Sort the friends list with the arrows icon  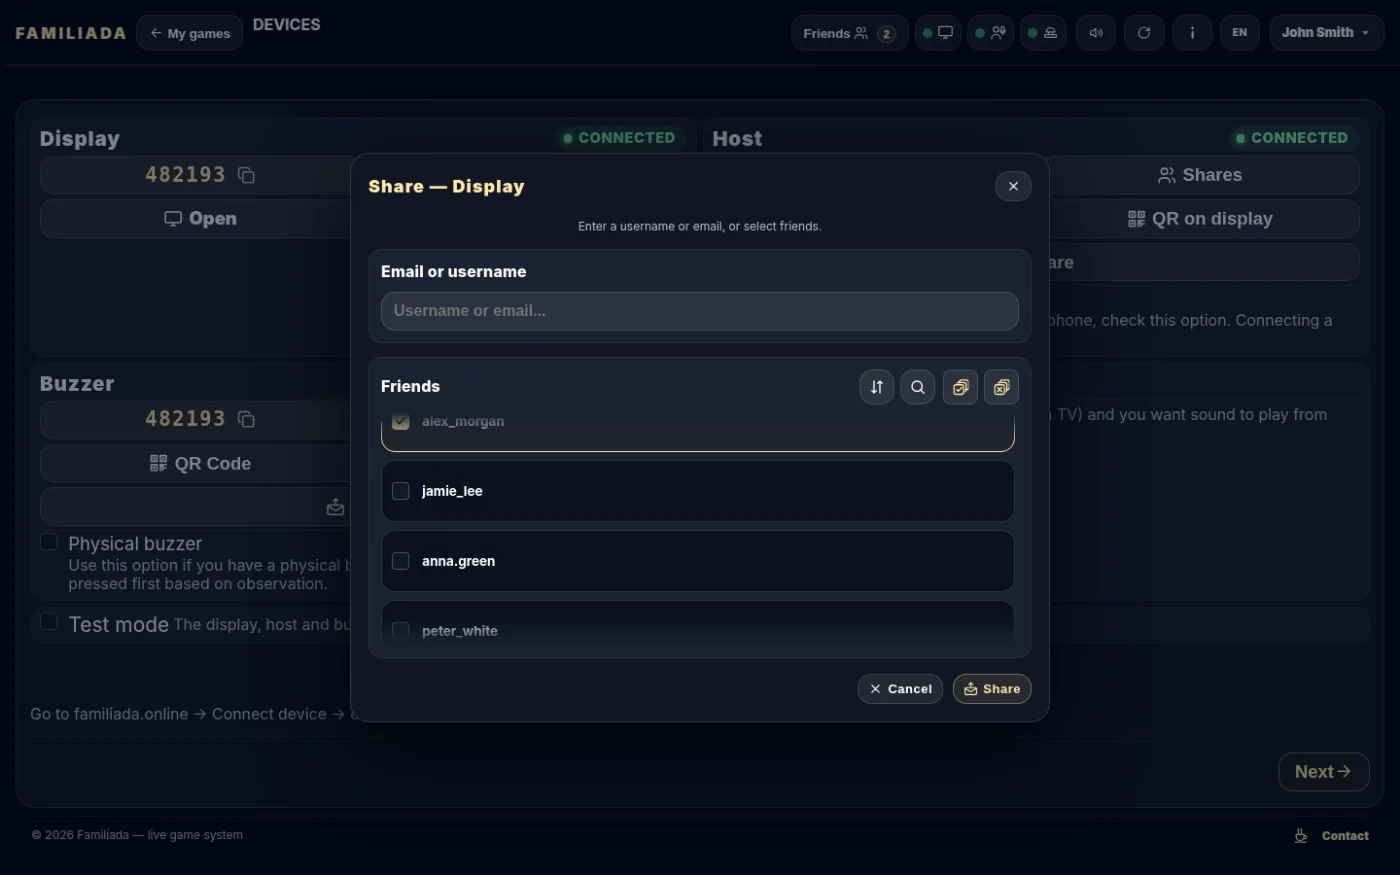point(877,387)
